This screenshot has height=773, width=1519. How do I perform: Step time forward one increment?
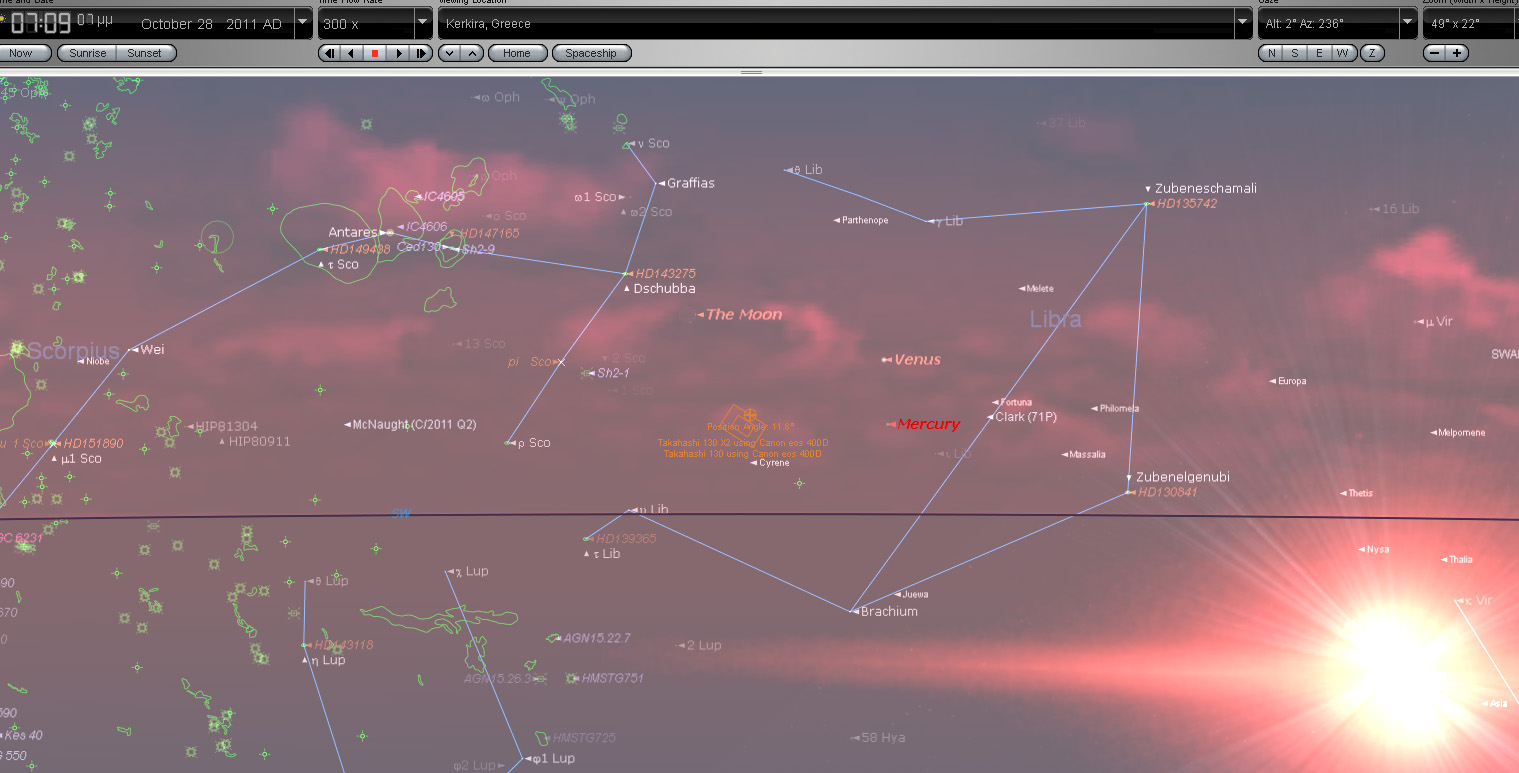422,53
